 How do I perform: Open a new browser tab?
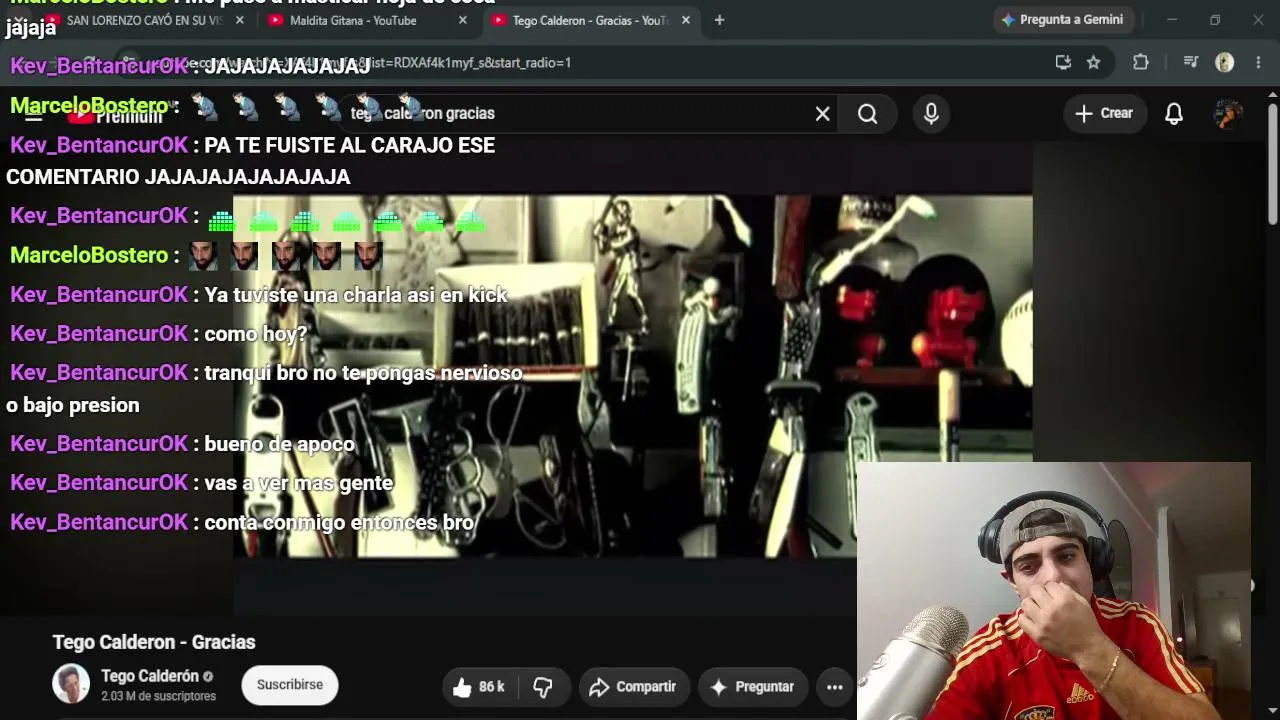pyautogui.click(x=719, y=20)
